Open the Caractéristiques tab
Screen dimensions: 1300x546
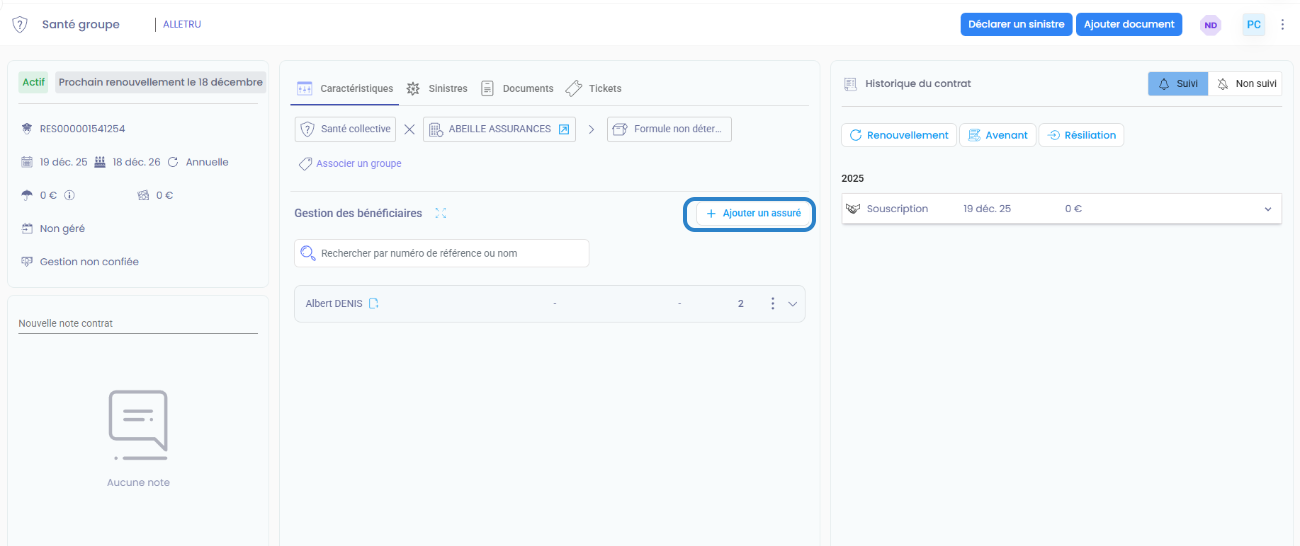(x=346, y=88)
